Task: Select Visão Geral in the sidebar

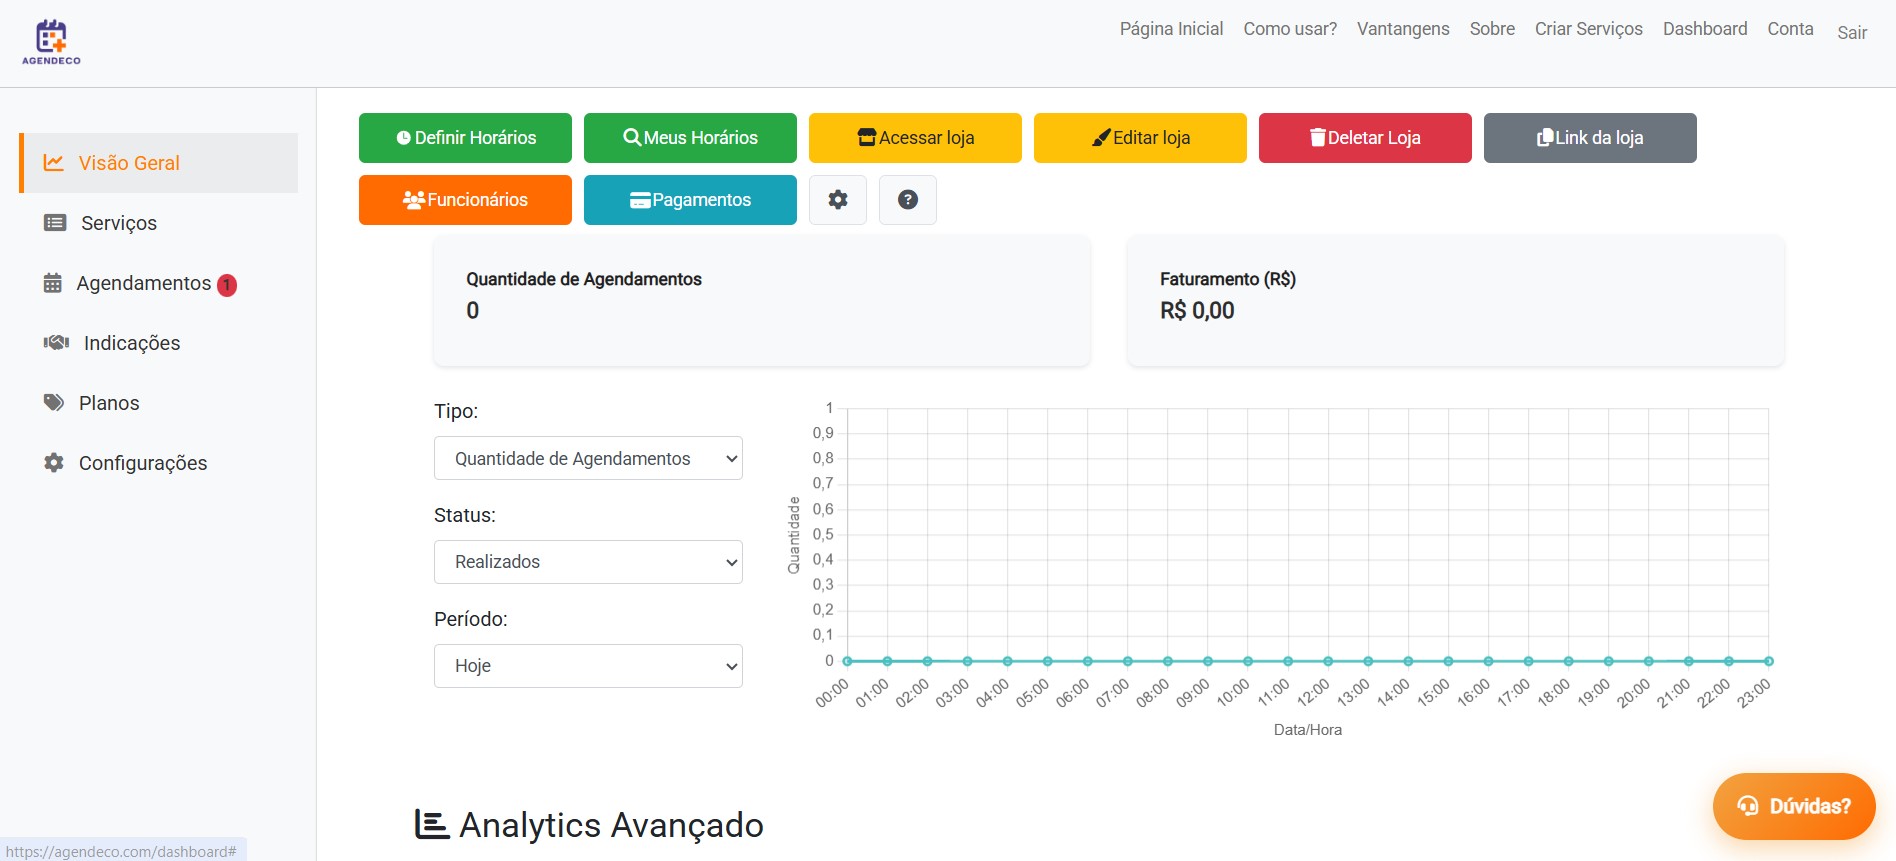Action: tap(129, 163)
